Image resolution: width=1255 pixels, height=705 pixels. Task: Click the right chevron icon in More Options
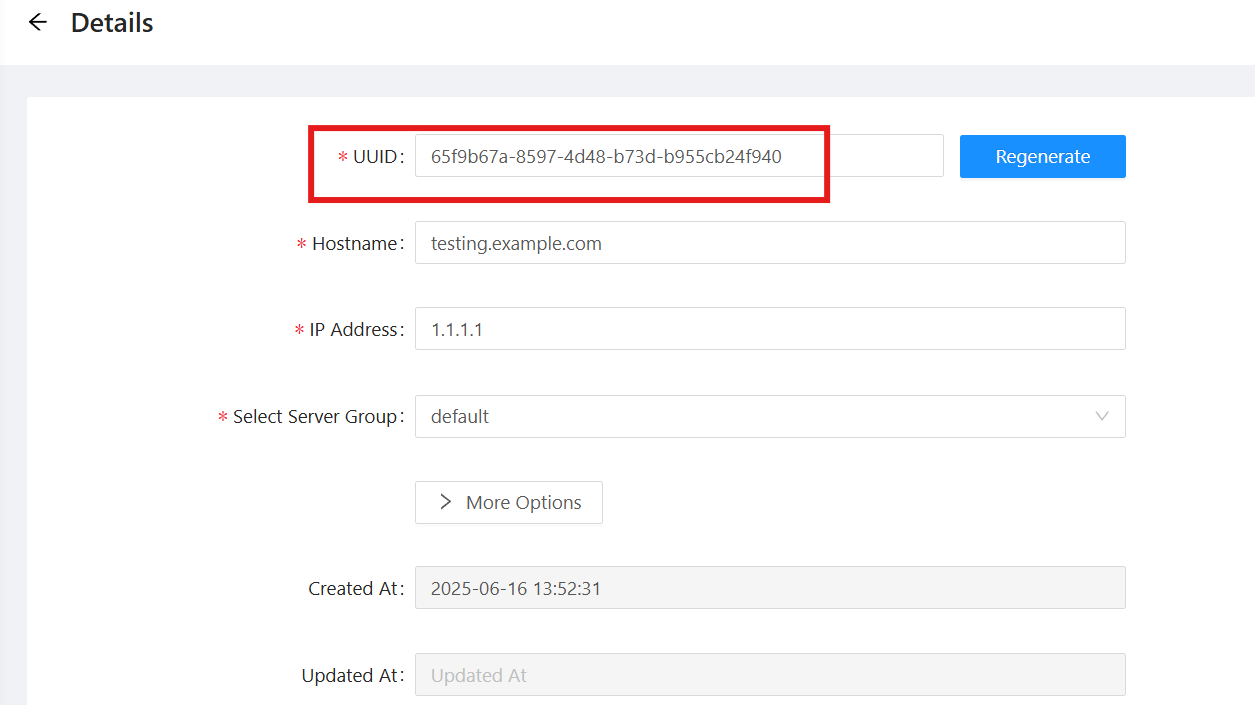(446, 502)
